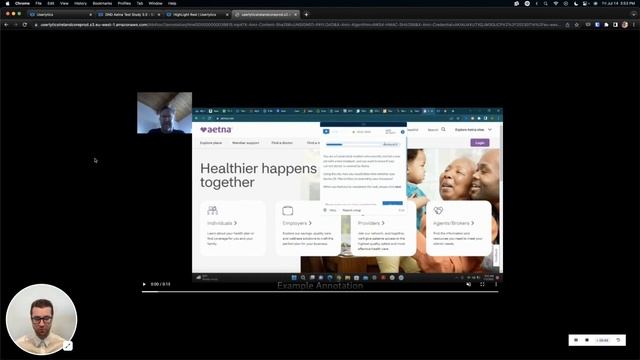Open the File menu
This screenshot has width=640, height=360.
point(38,3)
